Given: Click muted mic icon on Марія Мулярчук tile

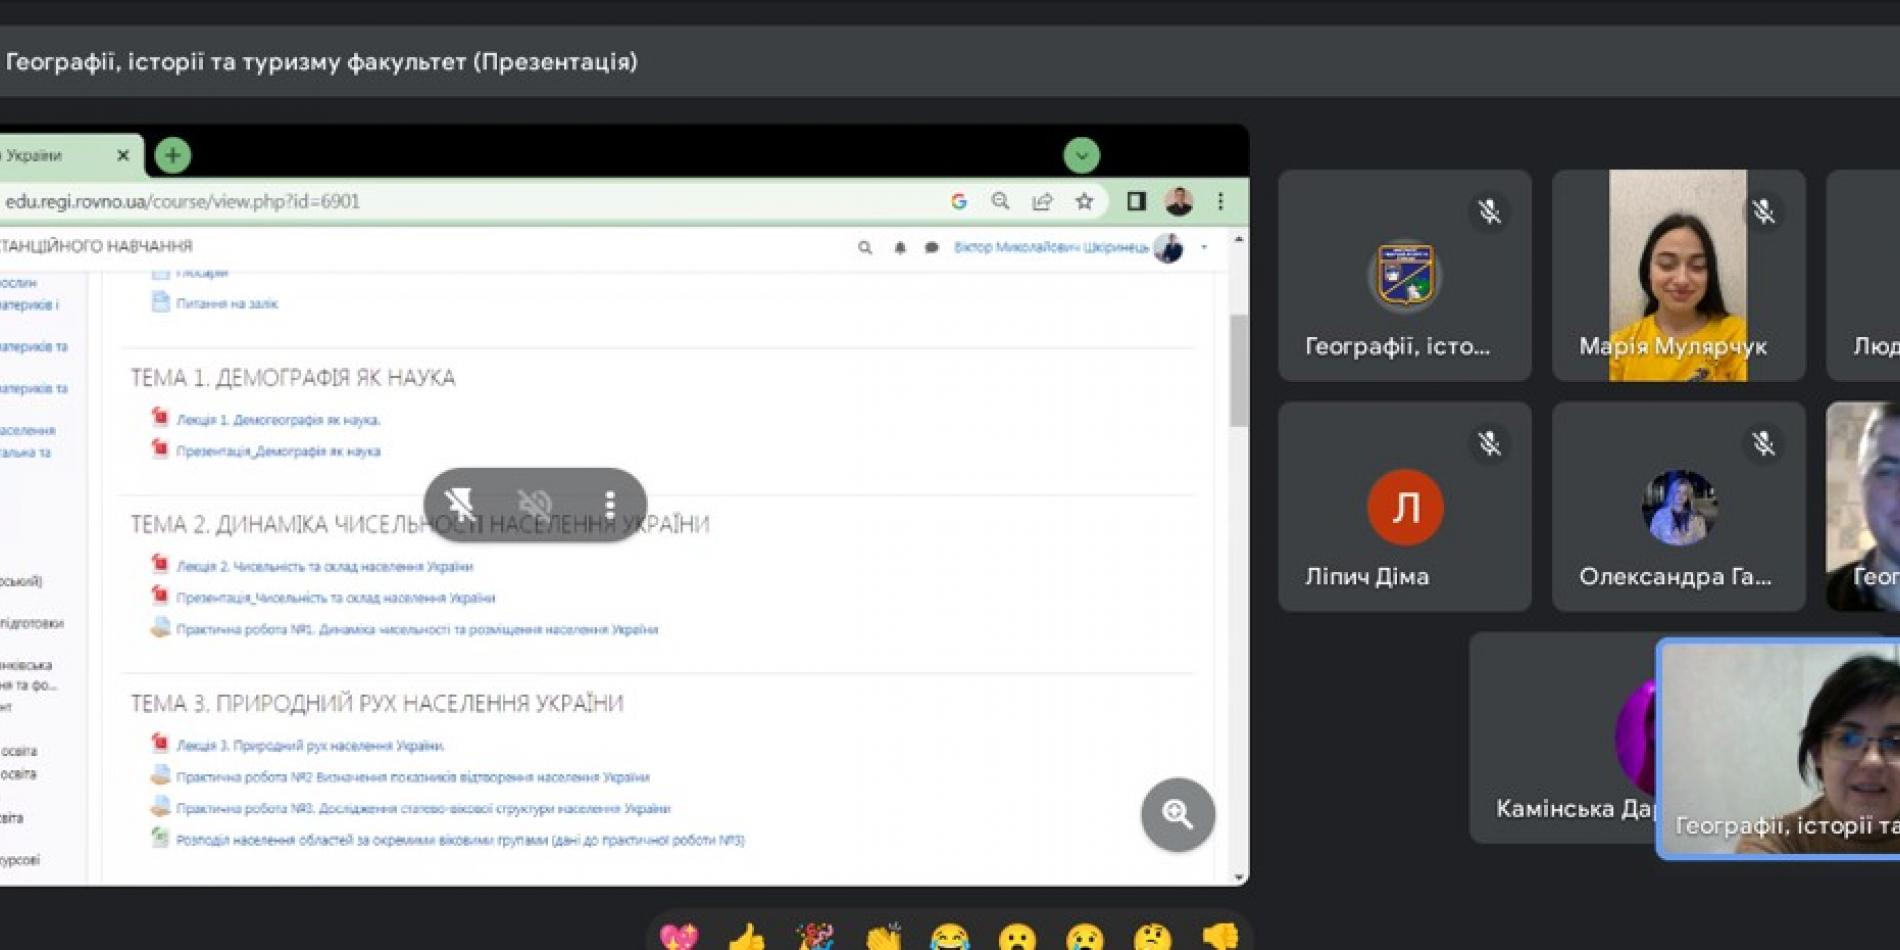Looking at the screenshot, I should [x=1763, y=211].
